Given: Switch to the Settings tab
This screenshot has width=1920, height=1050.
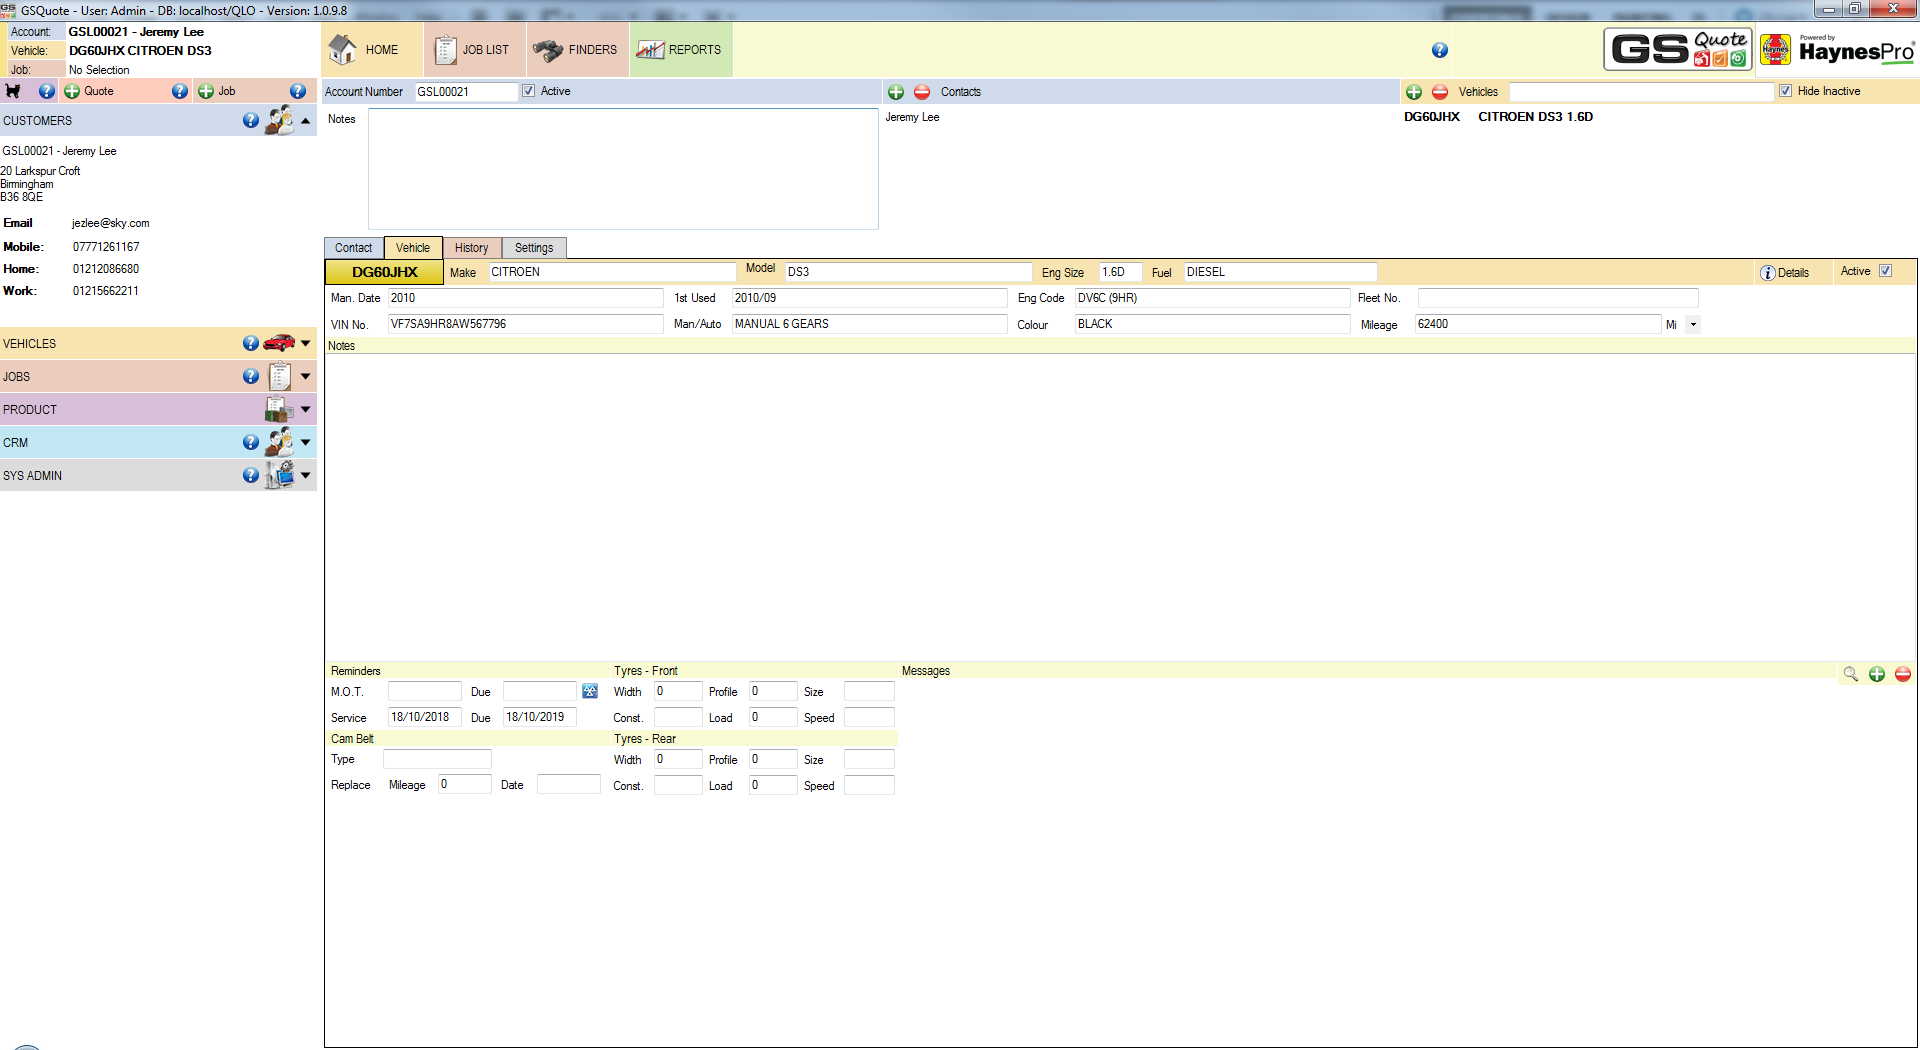Looking at the screenshot, I should 534,248.
